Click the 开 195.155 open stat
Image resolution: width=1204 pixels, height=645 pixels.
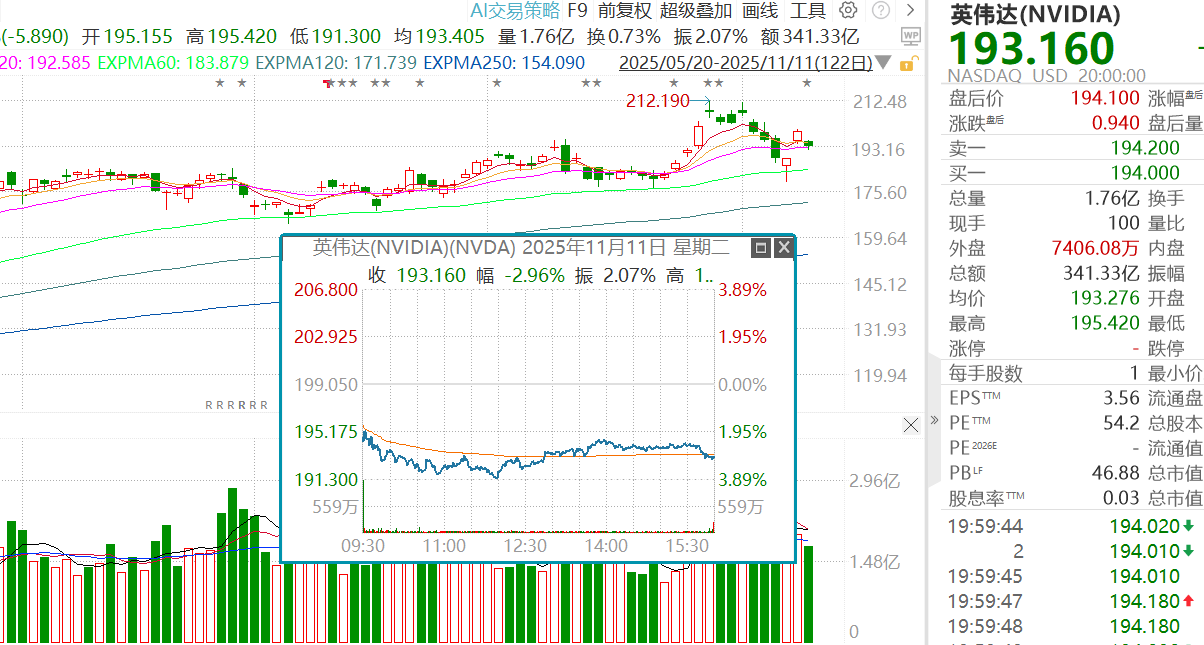click(x=127, y=37)
